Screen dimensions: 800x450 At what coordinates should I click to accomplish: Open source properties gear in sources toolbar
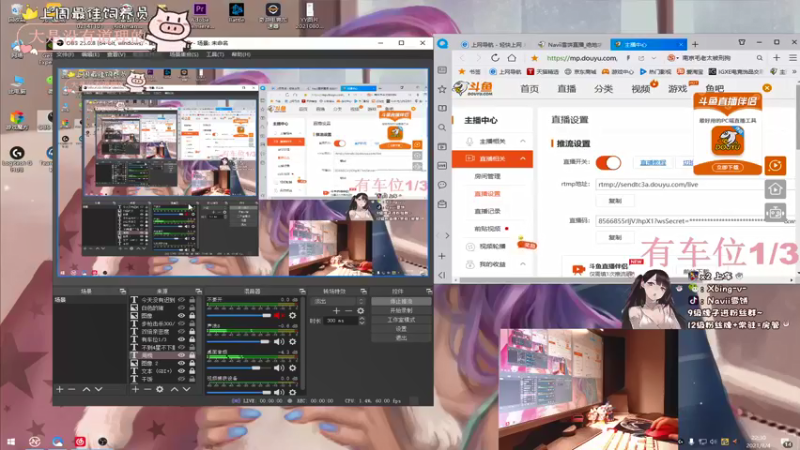[x=160, y=389]
